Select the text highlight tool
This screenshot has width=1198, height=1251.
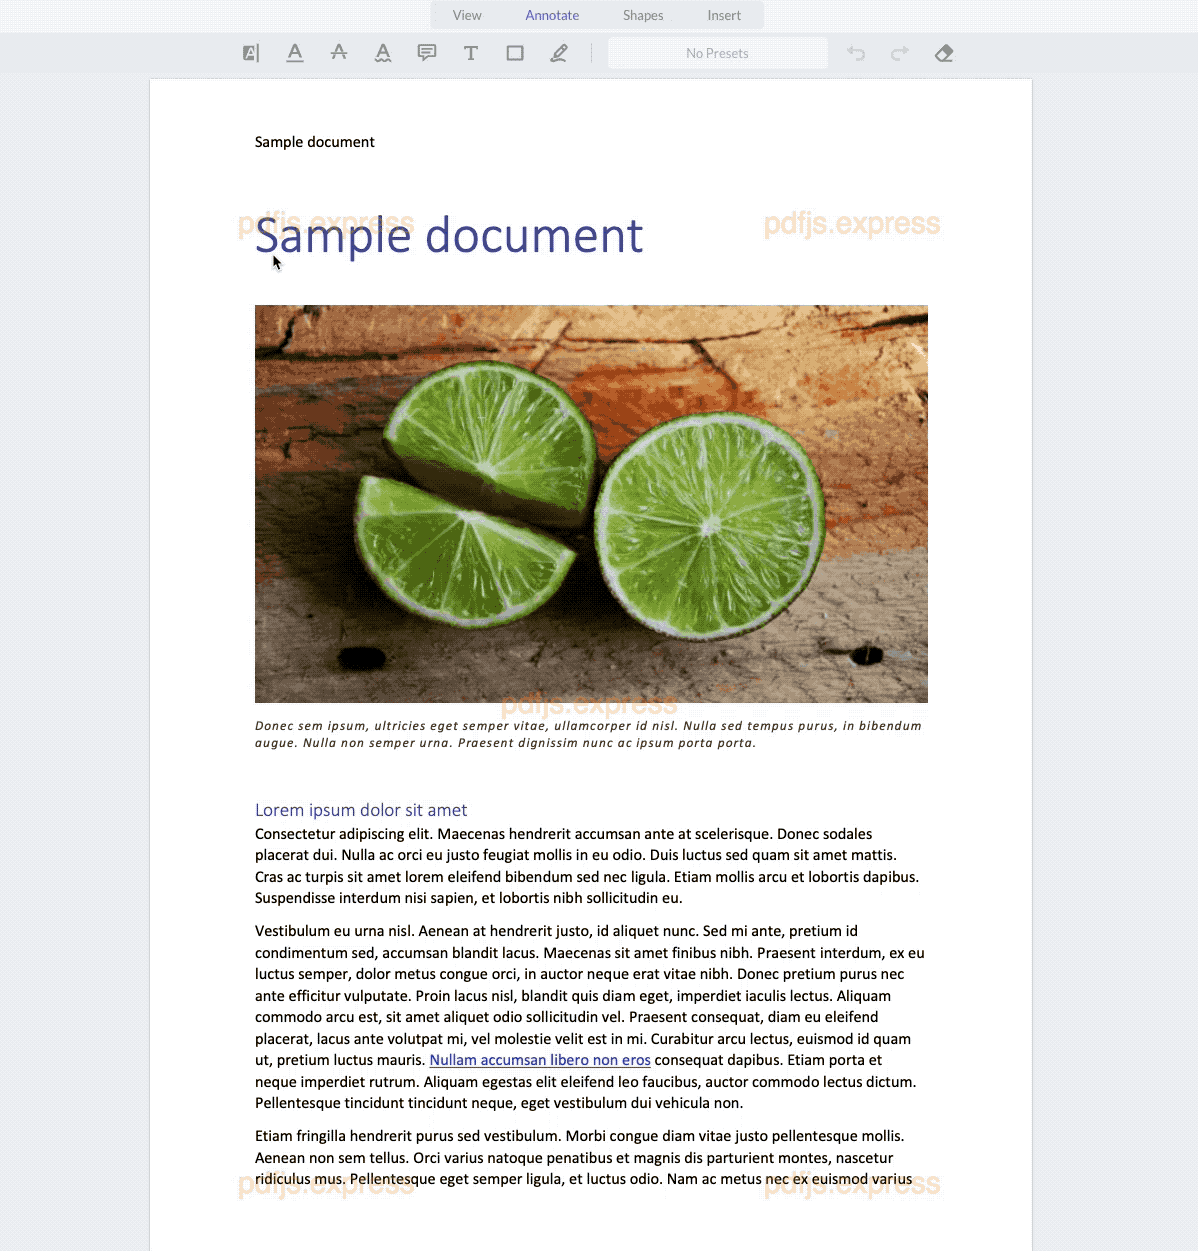(251, 53)
